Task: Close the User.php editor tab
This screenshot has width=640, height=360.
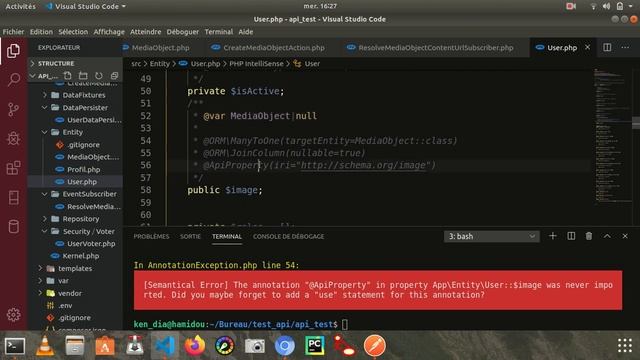Action: [x=587, y=47]
